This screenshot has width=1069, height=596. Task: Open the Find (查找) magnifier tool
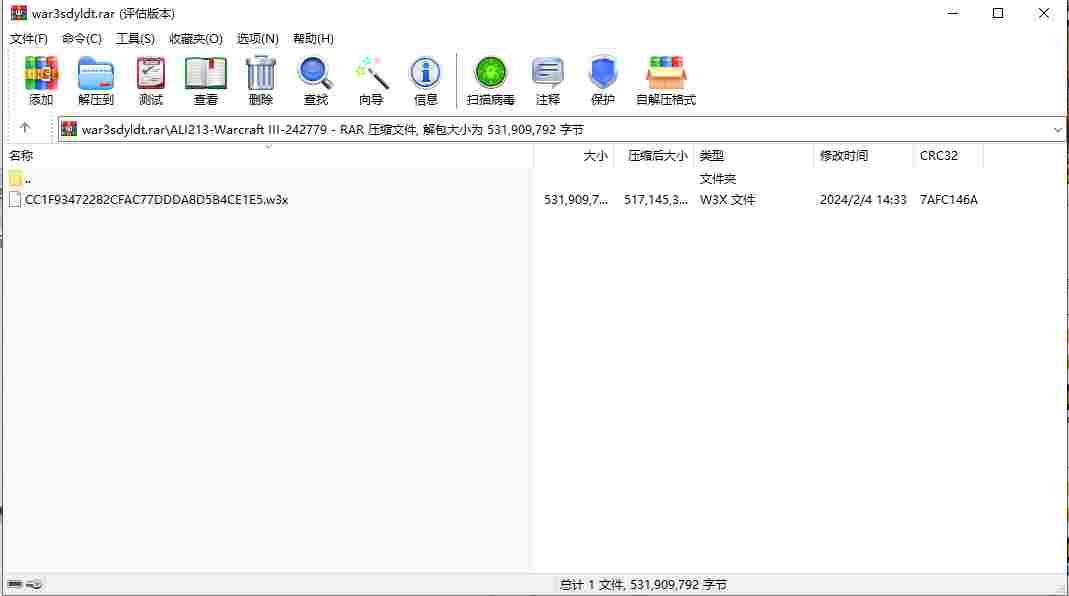316,80
